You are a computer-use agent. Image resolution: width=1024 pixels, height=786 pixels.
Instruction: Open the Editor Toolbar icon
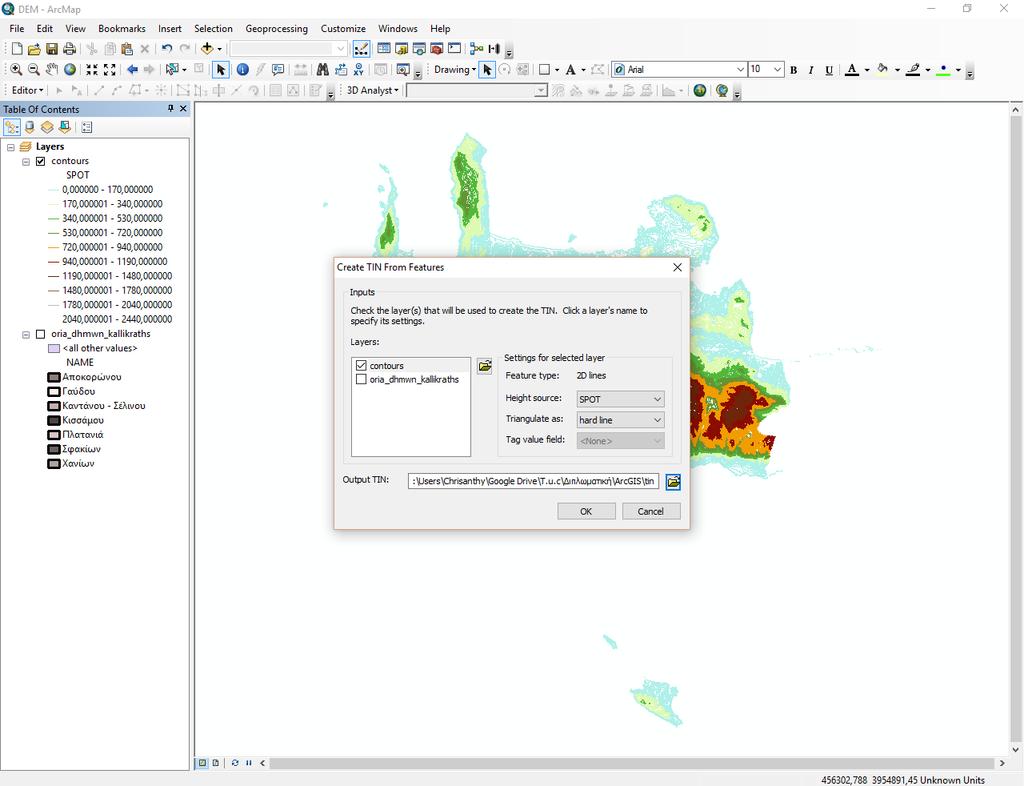coord(360,48)
